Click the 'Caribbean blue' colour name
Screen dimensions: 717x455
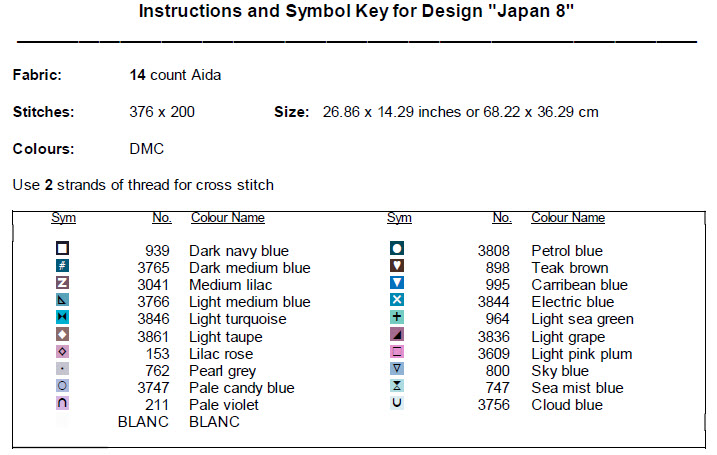point(579,285)
